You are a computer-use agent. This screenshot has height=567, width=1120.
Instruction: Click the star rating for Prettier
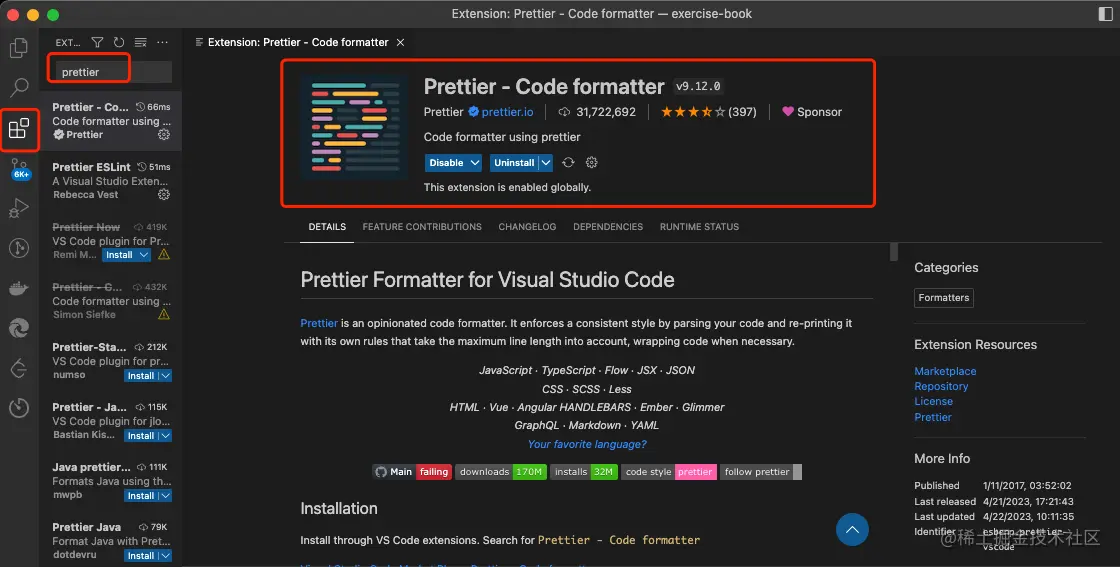692,112
